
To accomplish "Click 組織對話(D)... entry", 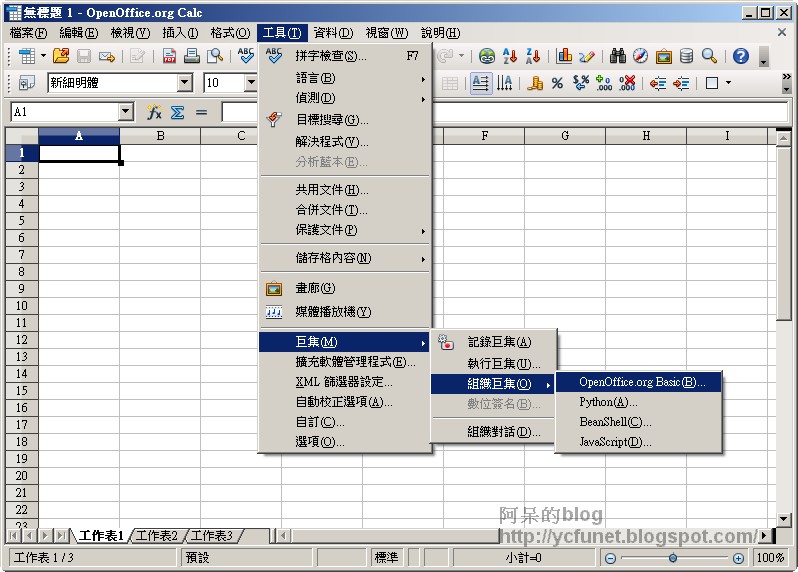I will pyautogui.click(x=494, y=432).
